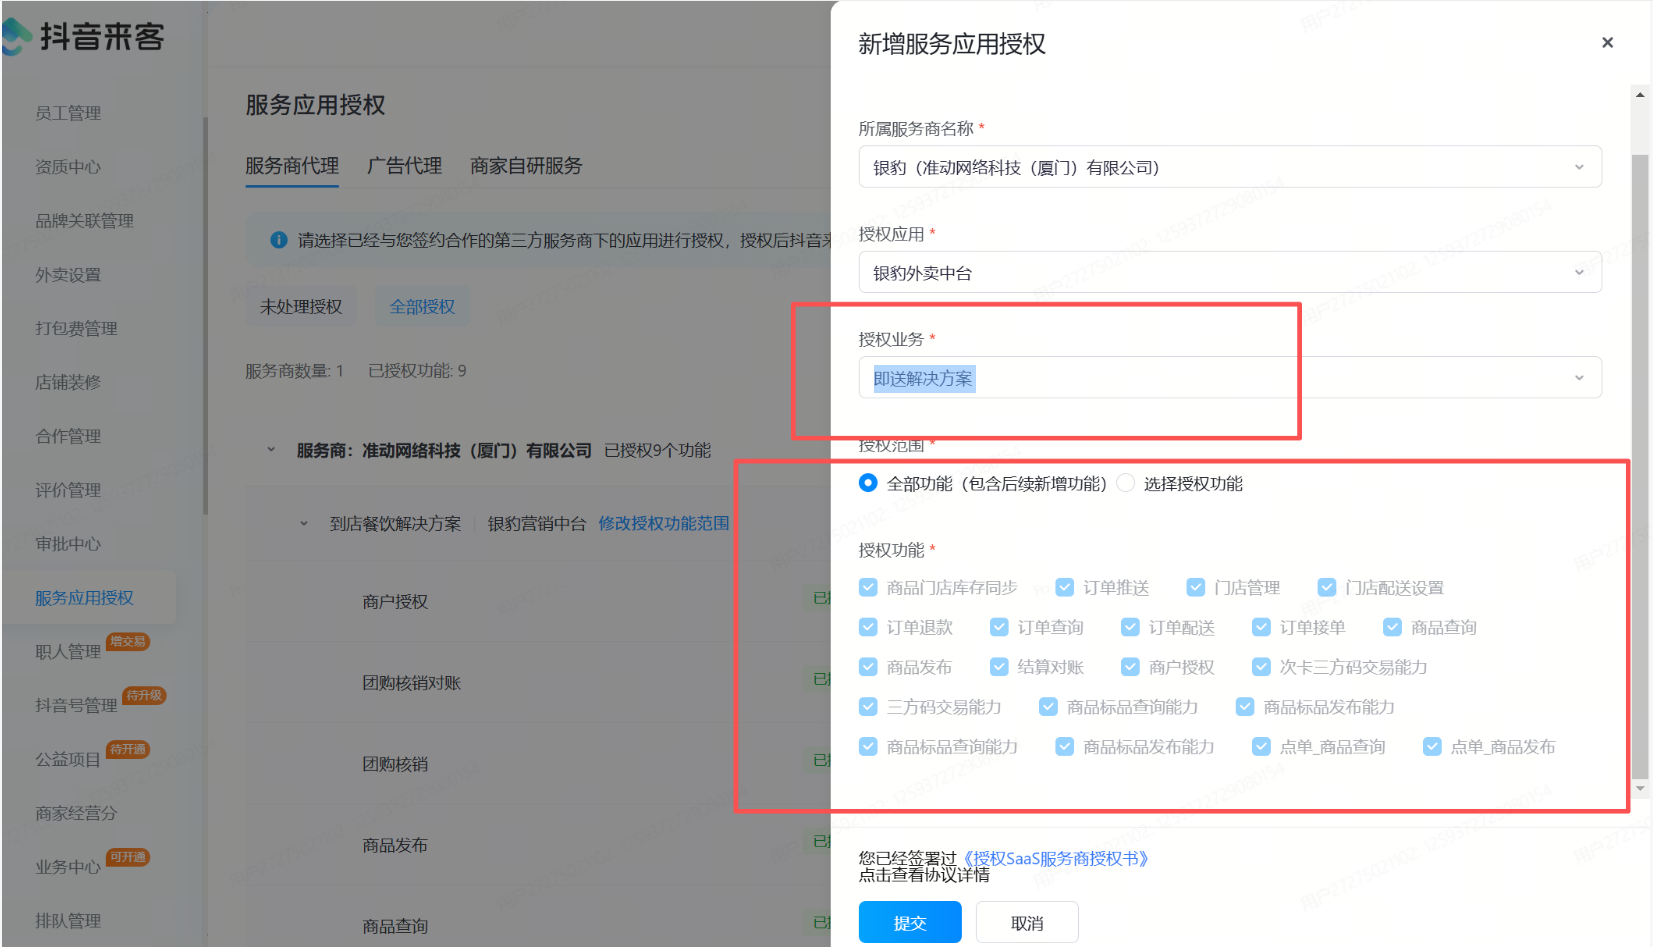
Task: Select 未处理授权 filter
Action: click(x=301, y=306)
